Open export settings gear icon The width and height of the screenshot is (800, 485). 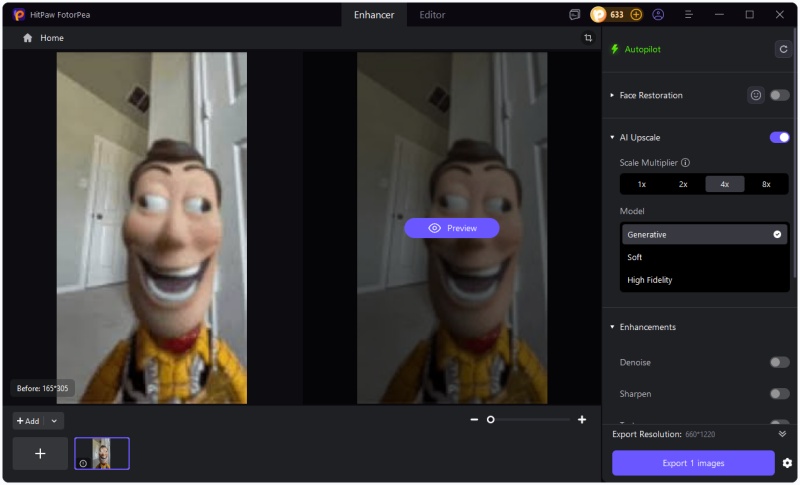787,463
